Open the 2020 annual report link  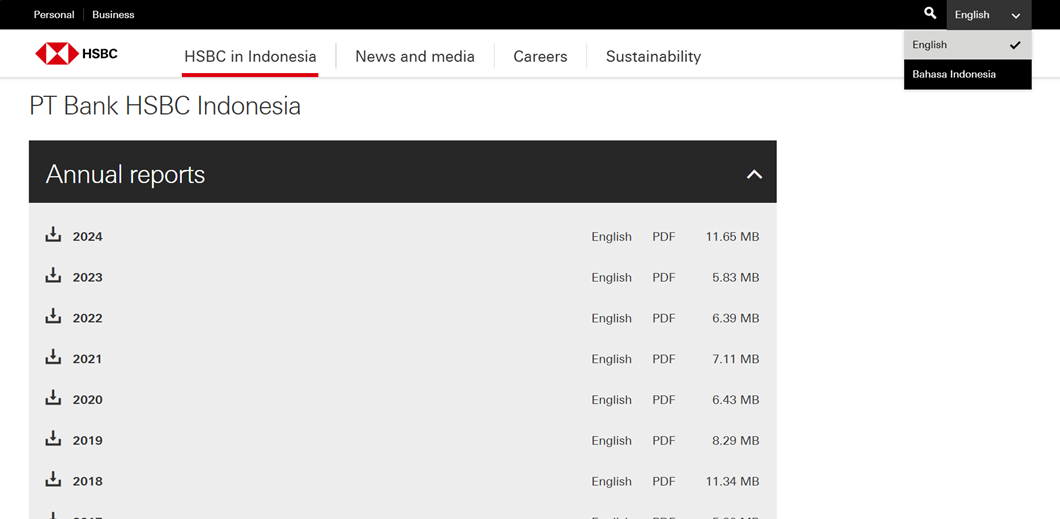pos(88,400)
